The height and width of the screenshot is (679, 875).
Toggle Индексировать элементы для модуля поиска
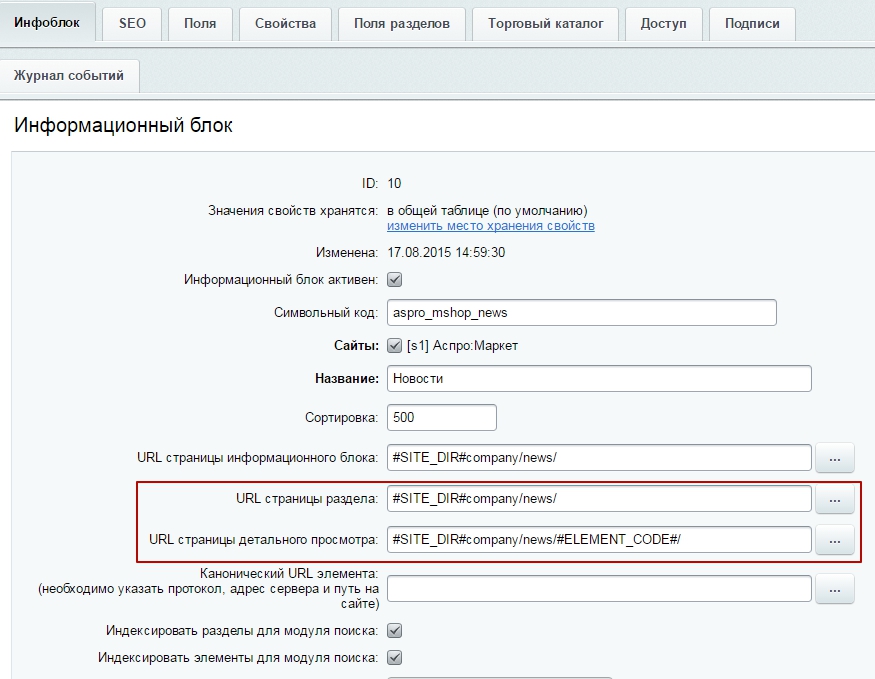[x=395, y=658]
